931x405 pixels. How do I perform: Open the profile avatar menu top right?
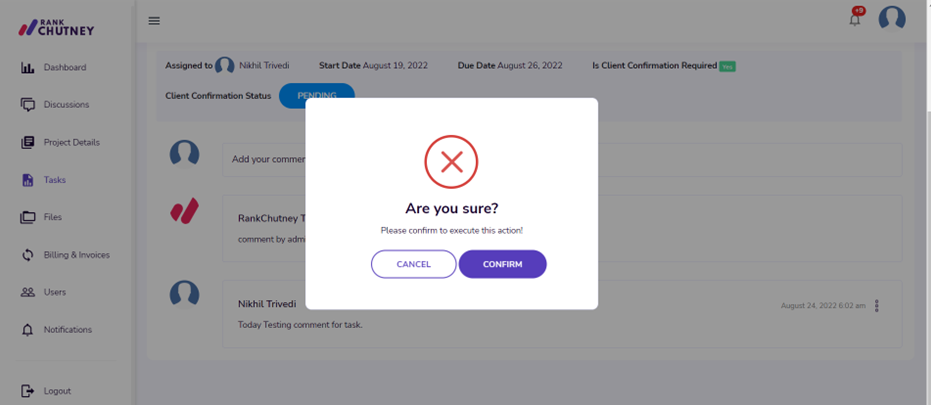click(x=892, y=18)
